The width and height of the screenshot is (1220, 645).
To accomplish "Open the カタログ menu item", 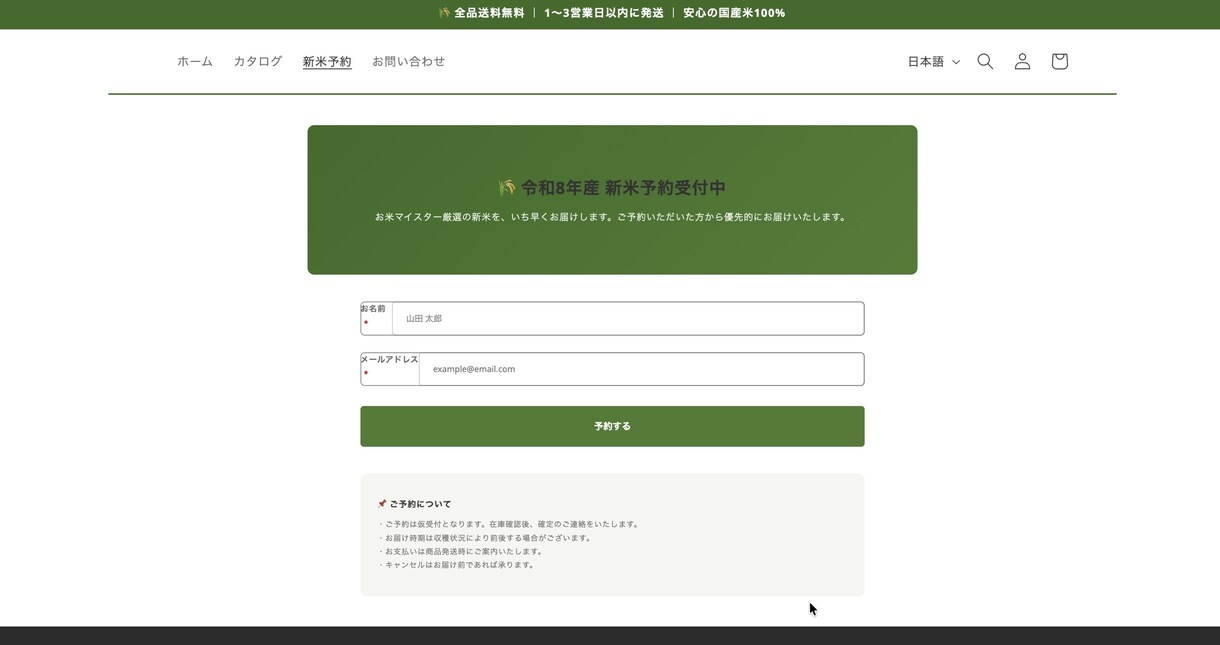I will 258,61.
